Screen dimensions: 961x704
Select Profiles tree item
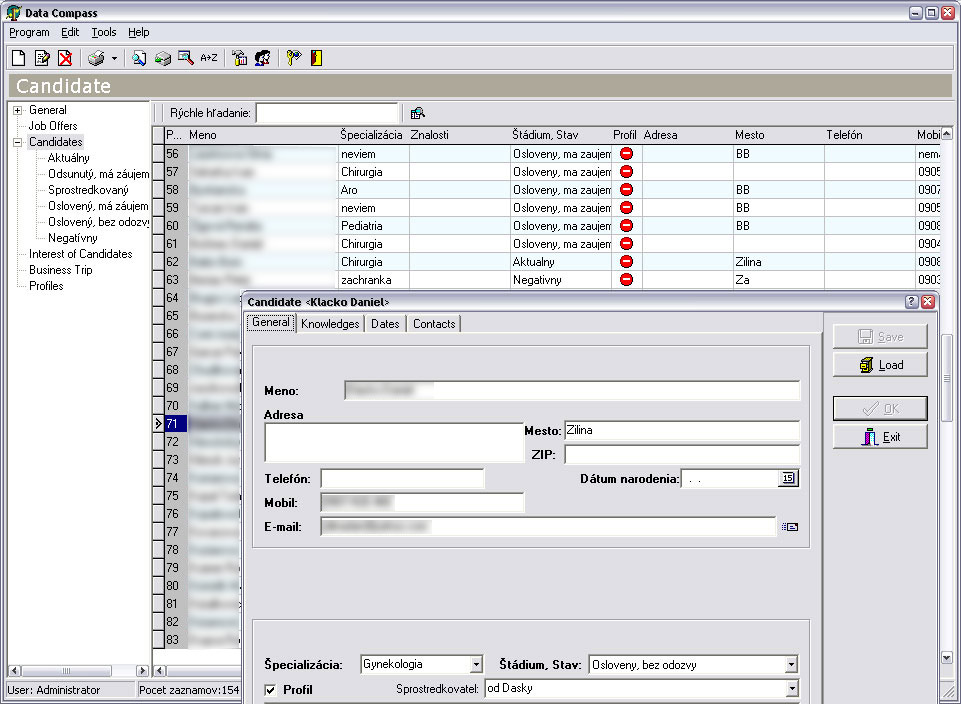[x=46, y=286]
